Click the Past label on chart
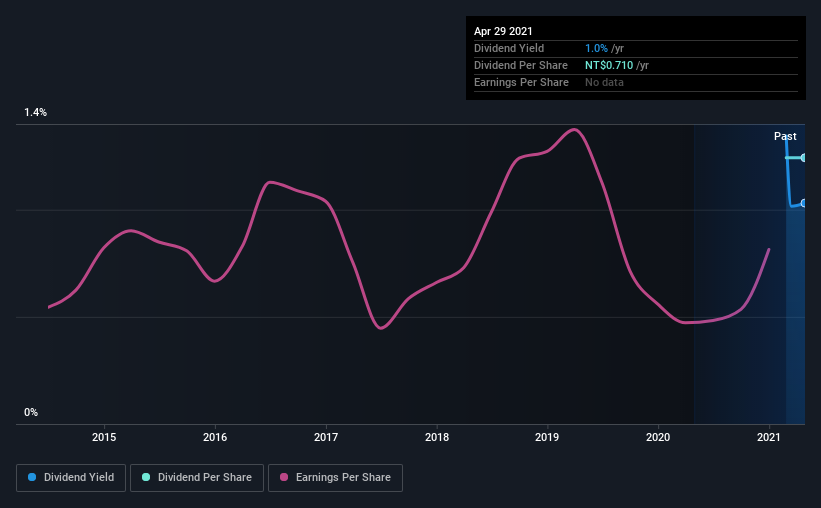Image resolution: width=821 pixels, height=508 pixels. (x=785, y=136)
